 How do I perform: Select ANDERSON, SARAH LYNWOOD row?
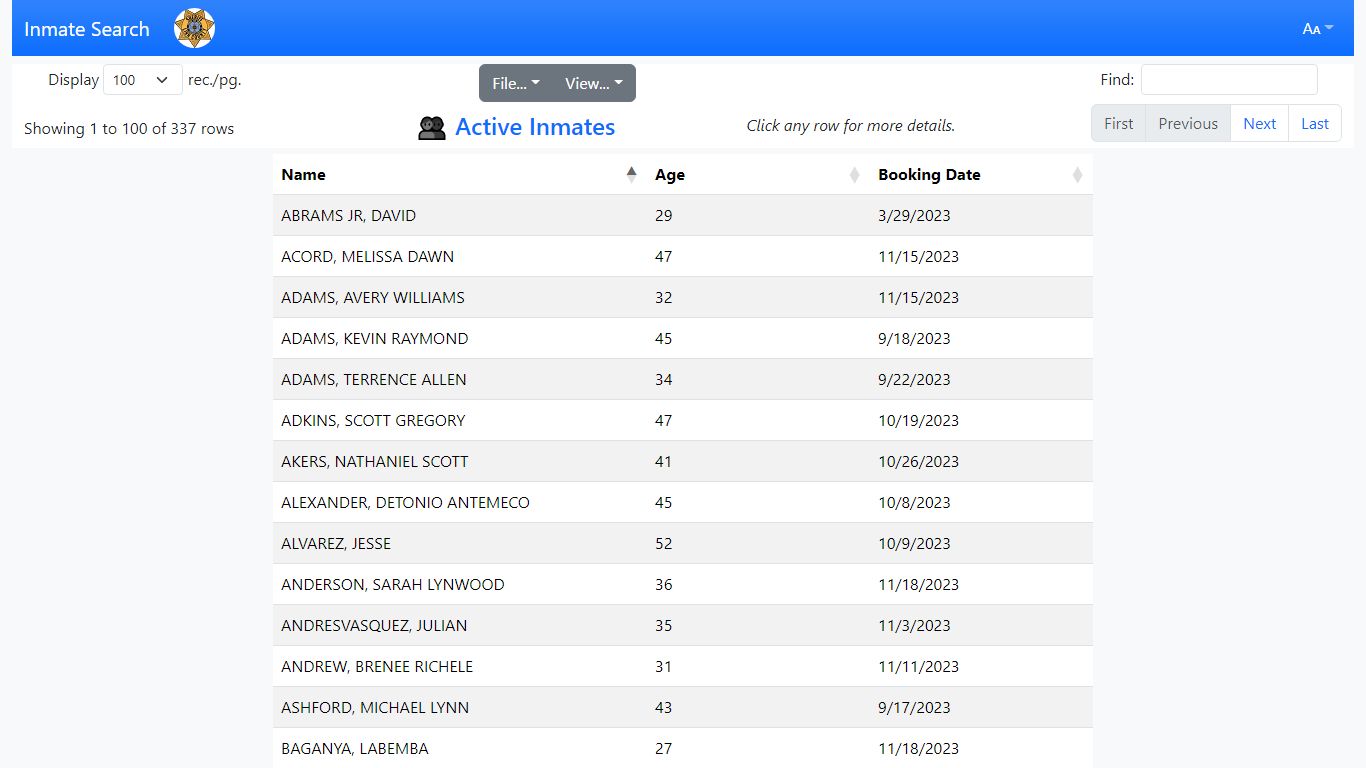click(x=683, y=584)
